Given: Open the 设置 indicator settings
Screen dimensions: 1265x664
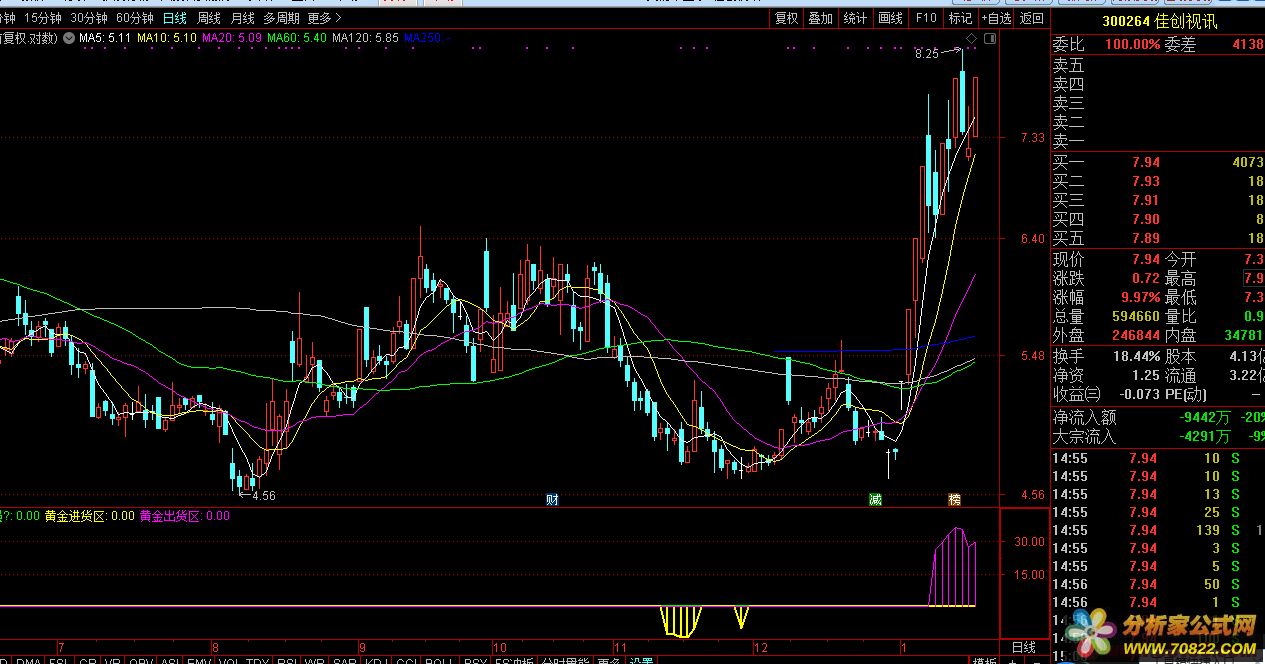Looking at the screenshot, I should (641, 661).
